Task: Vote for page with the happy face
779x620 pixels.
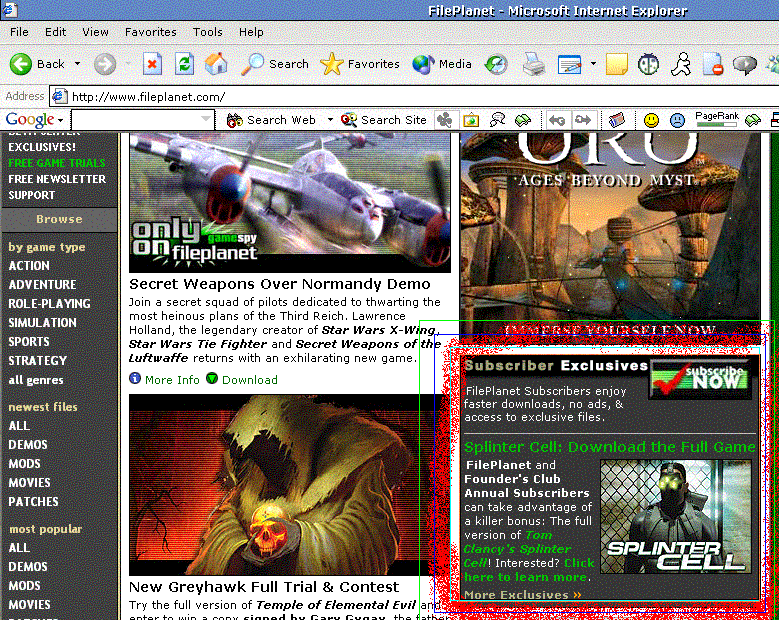Action: pyautogui.click(x=651, y=120)
